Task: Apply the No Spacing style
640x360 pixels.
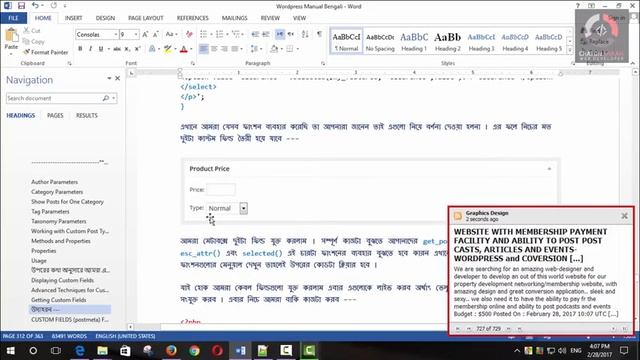Action: point(380,41)
